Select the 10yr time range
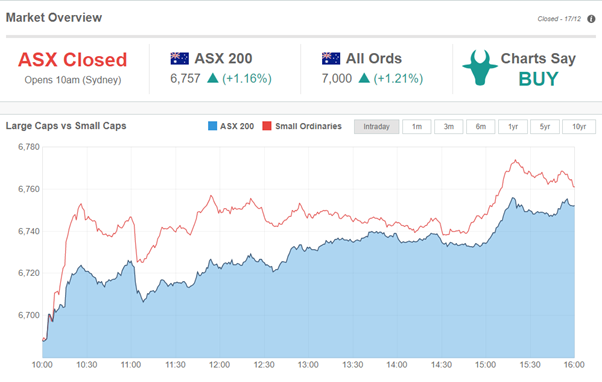602x382 pixels. click(579, 127)
